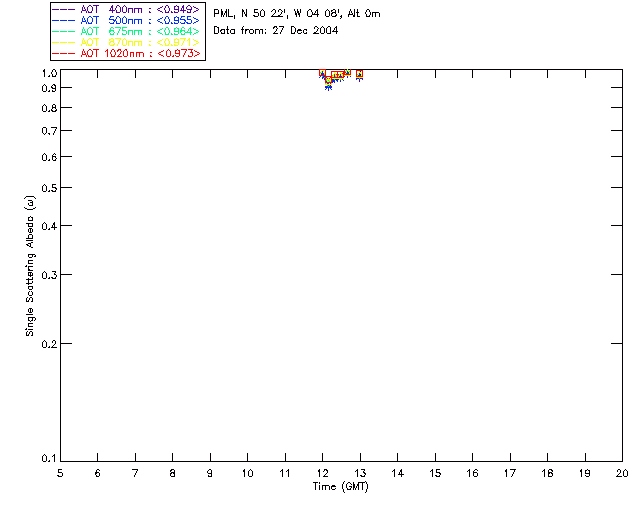
Task: Click the x-axis label 9
Action: (x=210, y=473)
